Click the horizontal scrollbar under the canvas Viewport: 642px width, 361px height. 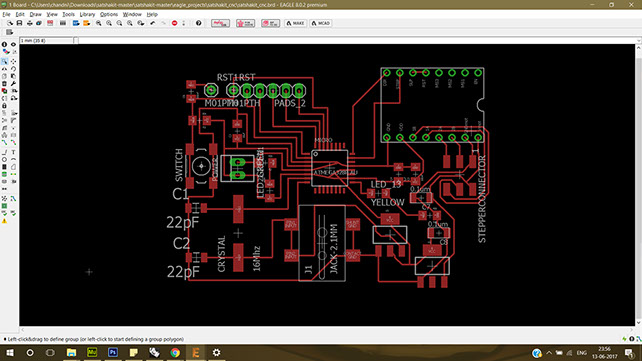coord(327,329)
